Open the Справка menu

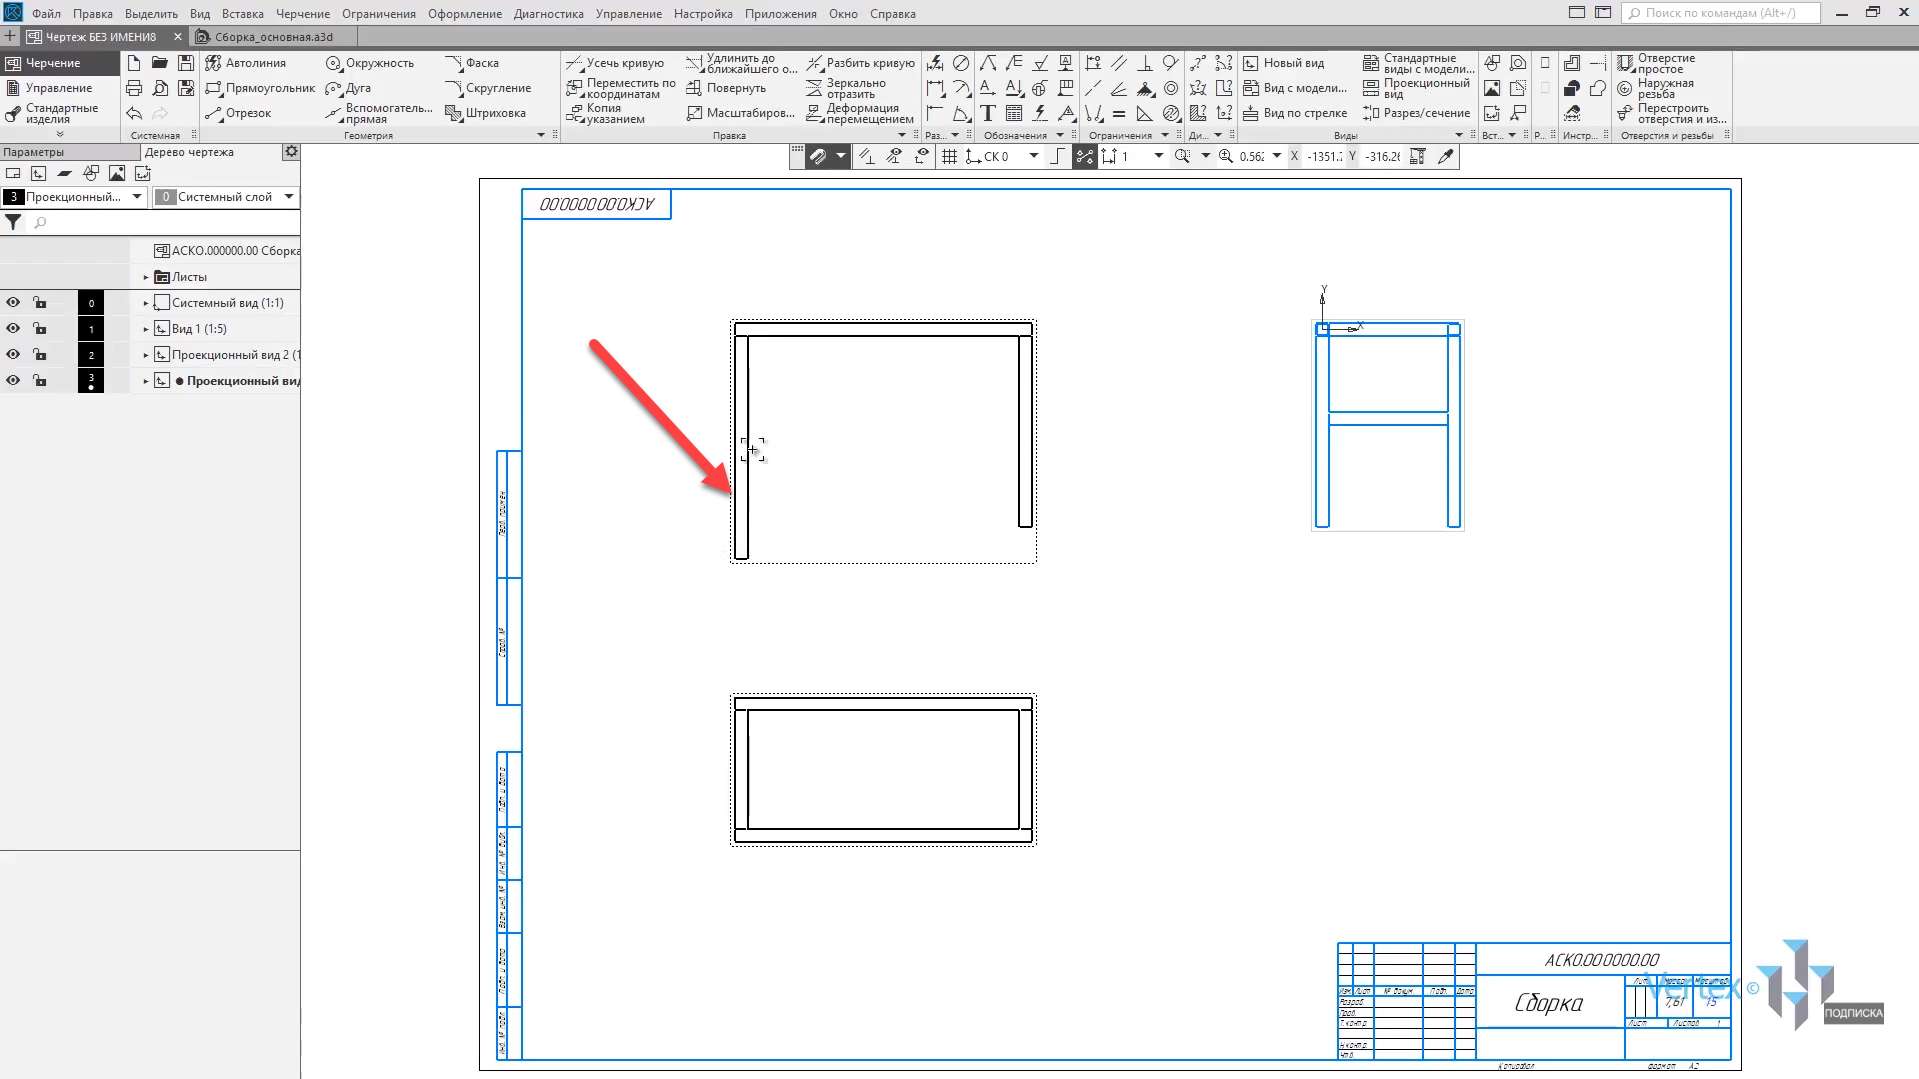pos(893,13)
